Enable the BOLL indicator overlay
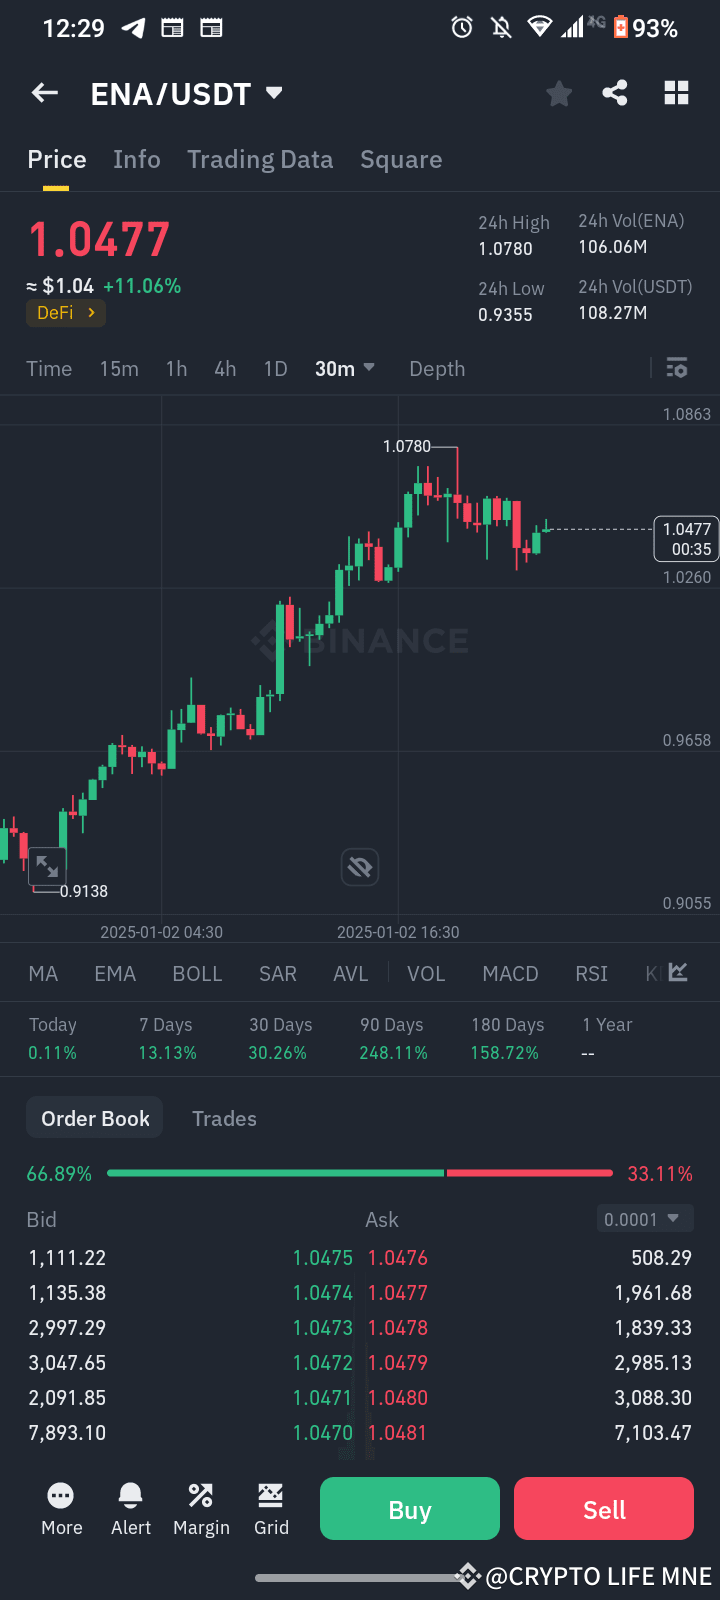Image resolution: width=720 pixels, height=1600 pixels. pos(197,973)
